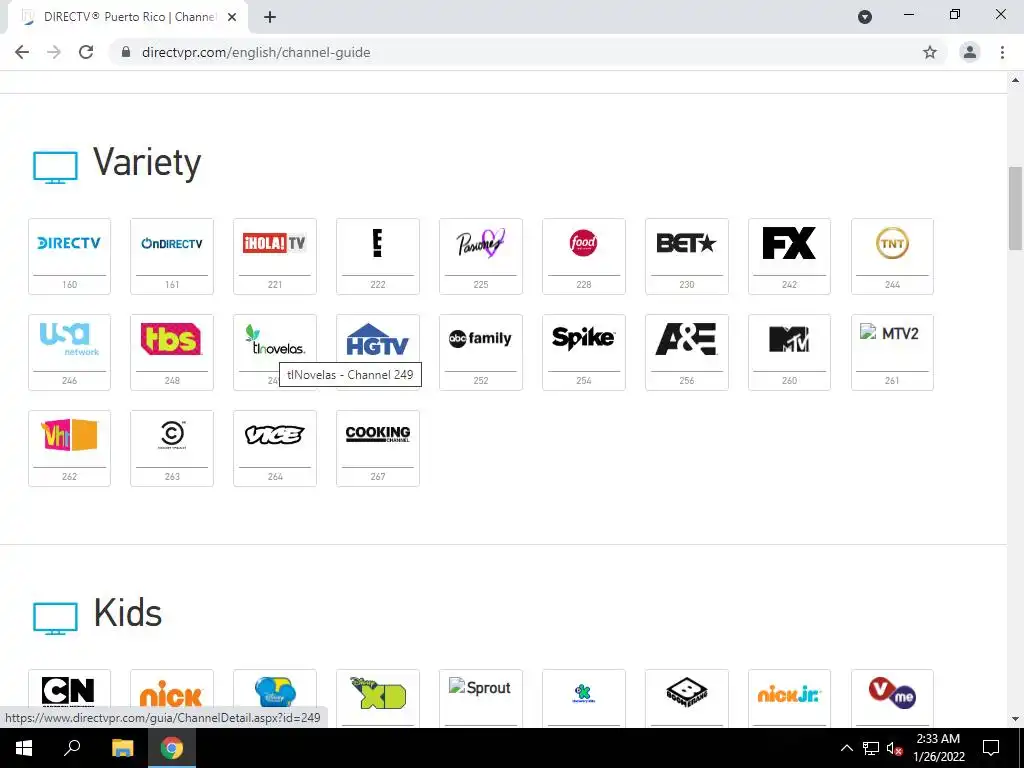Select the VICE channel 264 logo
1024x768 pixels.
(275, 435)
